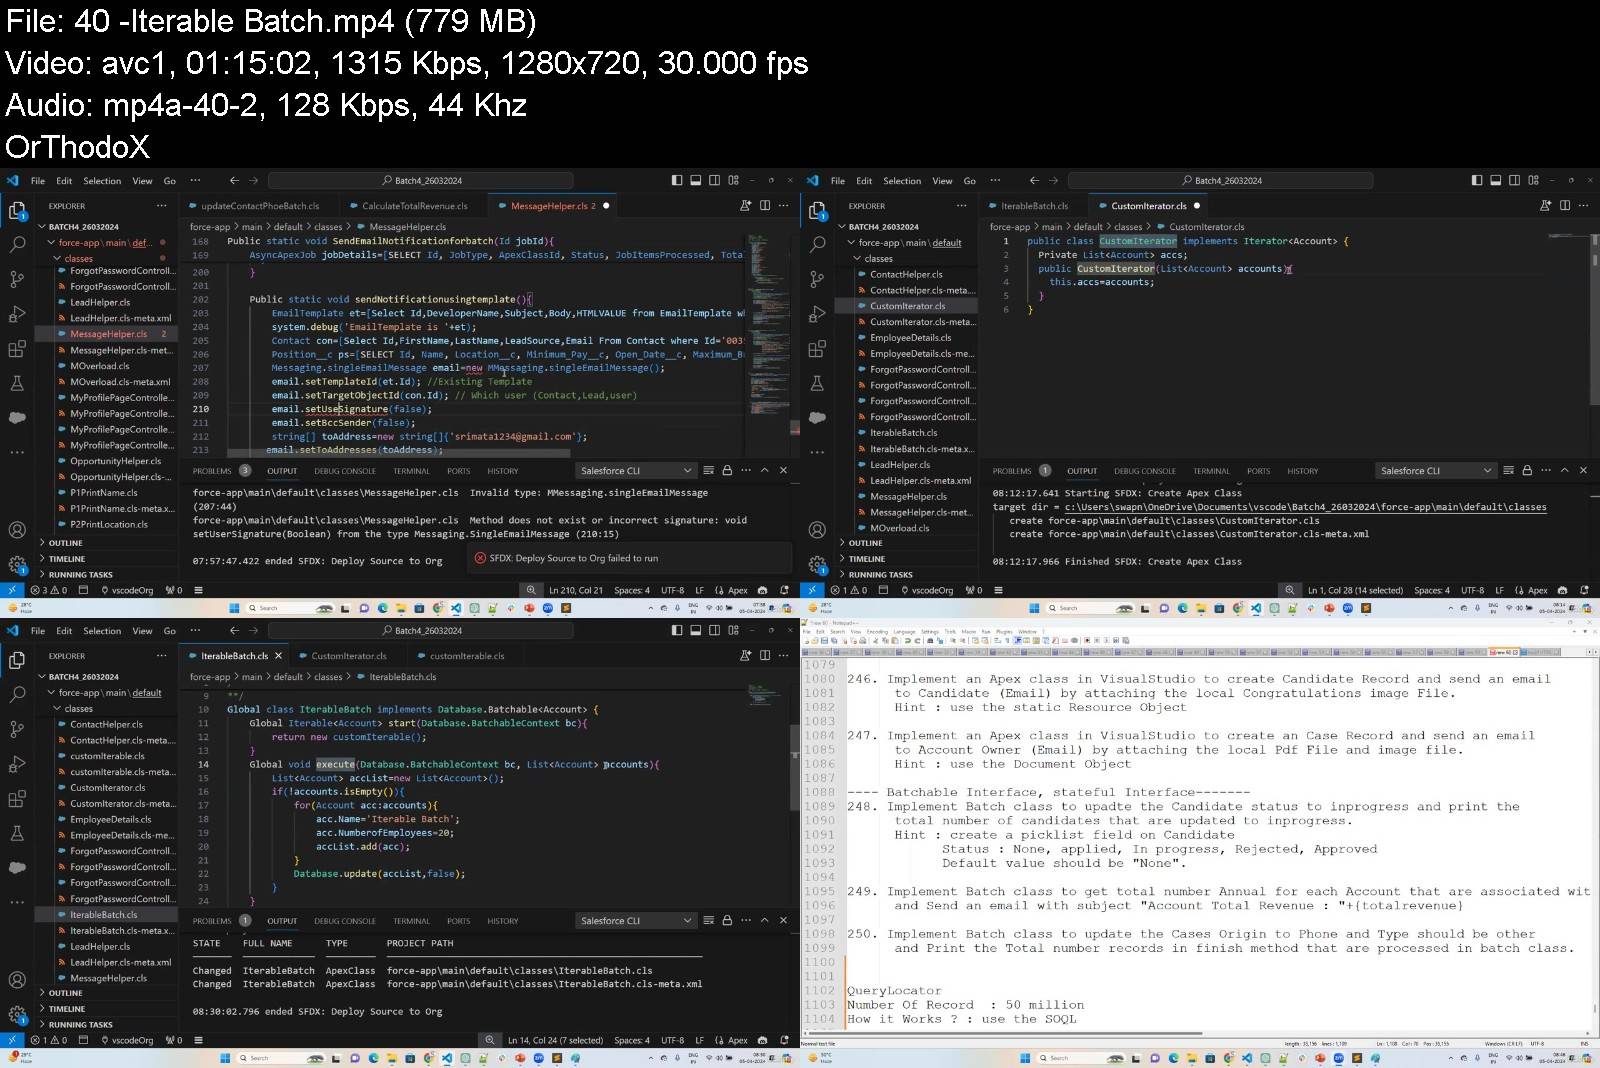This screenshot has height=1068, width=1600.
Task: Split editor right in MessageHelper.cls window
Action: tap(765, 205)
